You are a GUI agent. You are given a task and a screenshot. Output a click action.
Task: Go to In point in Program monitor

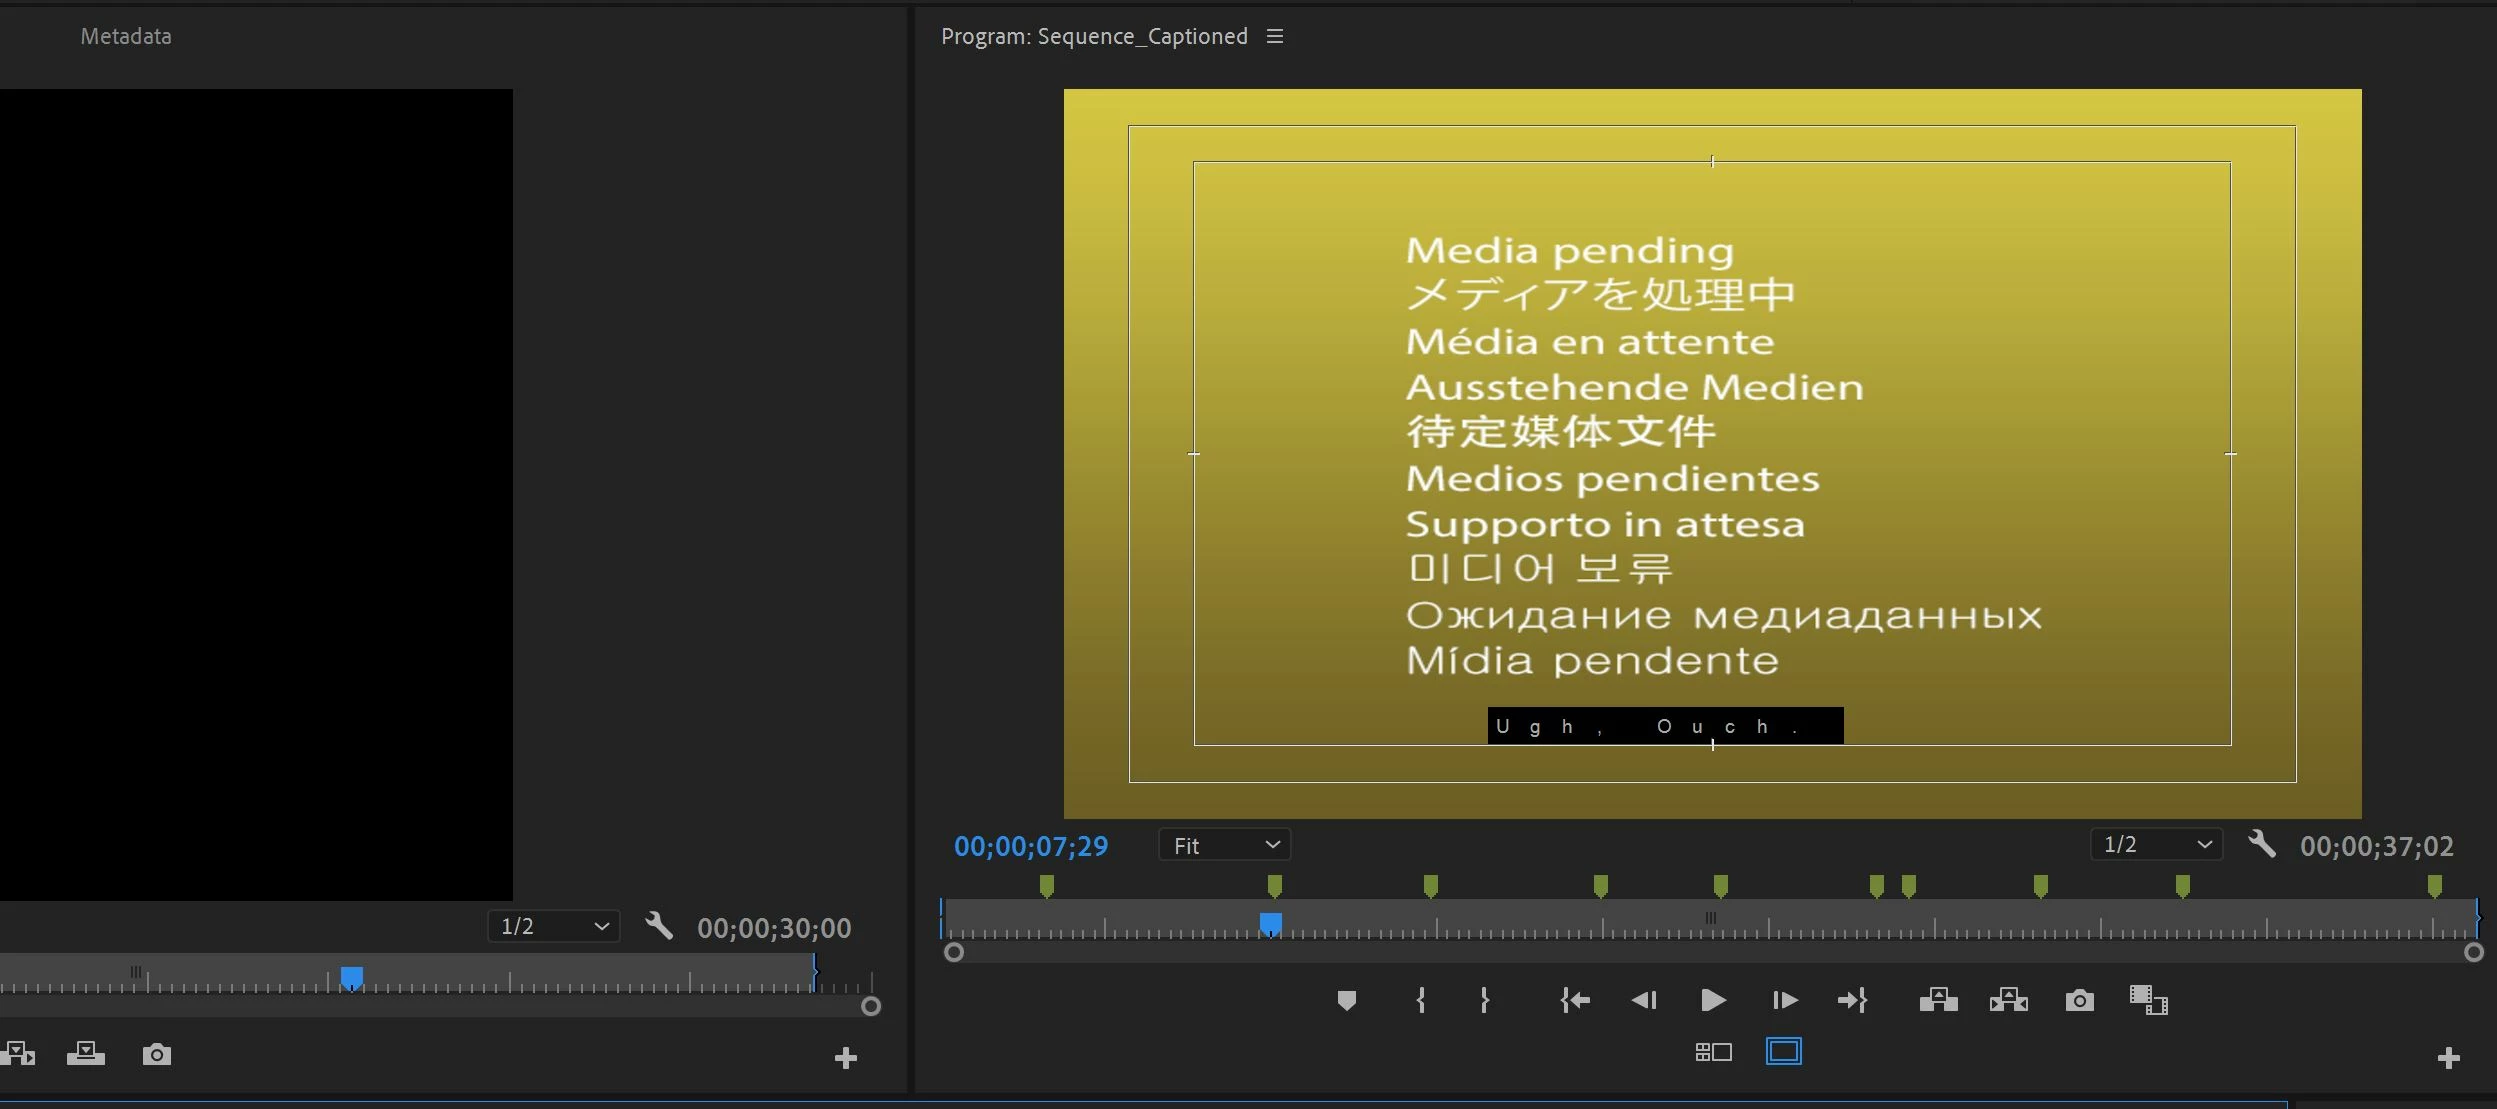click(x=1575, y=1000)
